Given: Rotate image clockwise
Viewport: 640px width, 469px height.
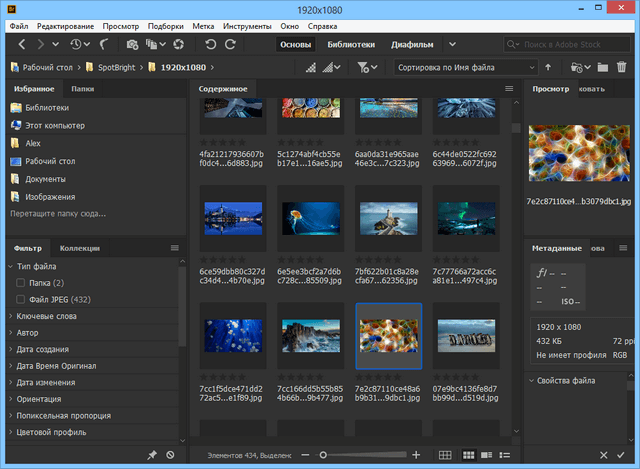Looking at the screenshot, I should pos(231,45).
